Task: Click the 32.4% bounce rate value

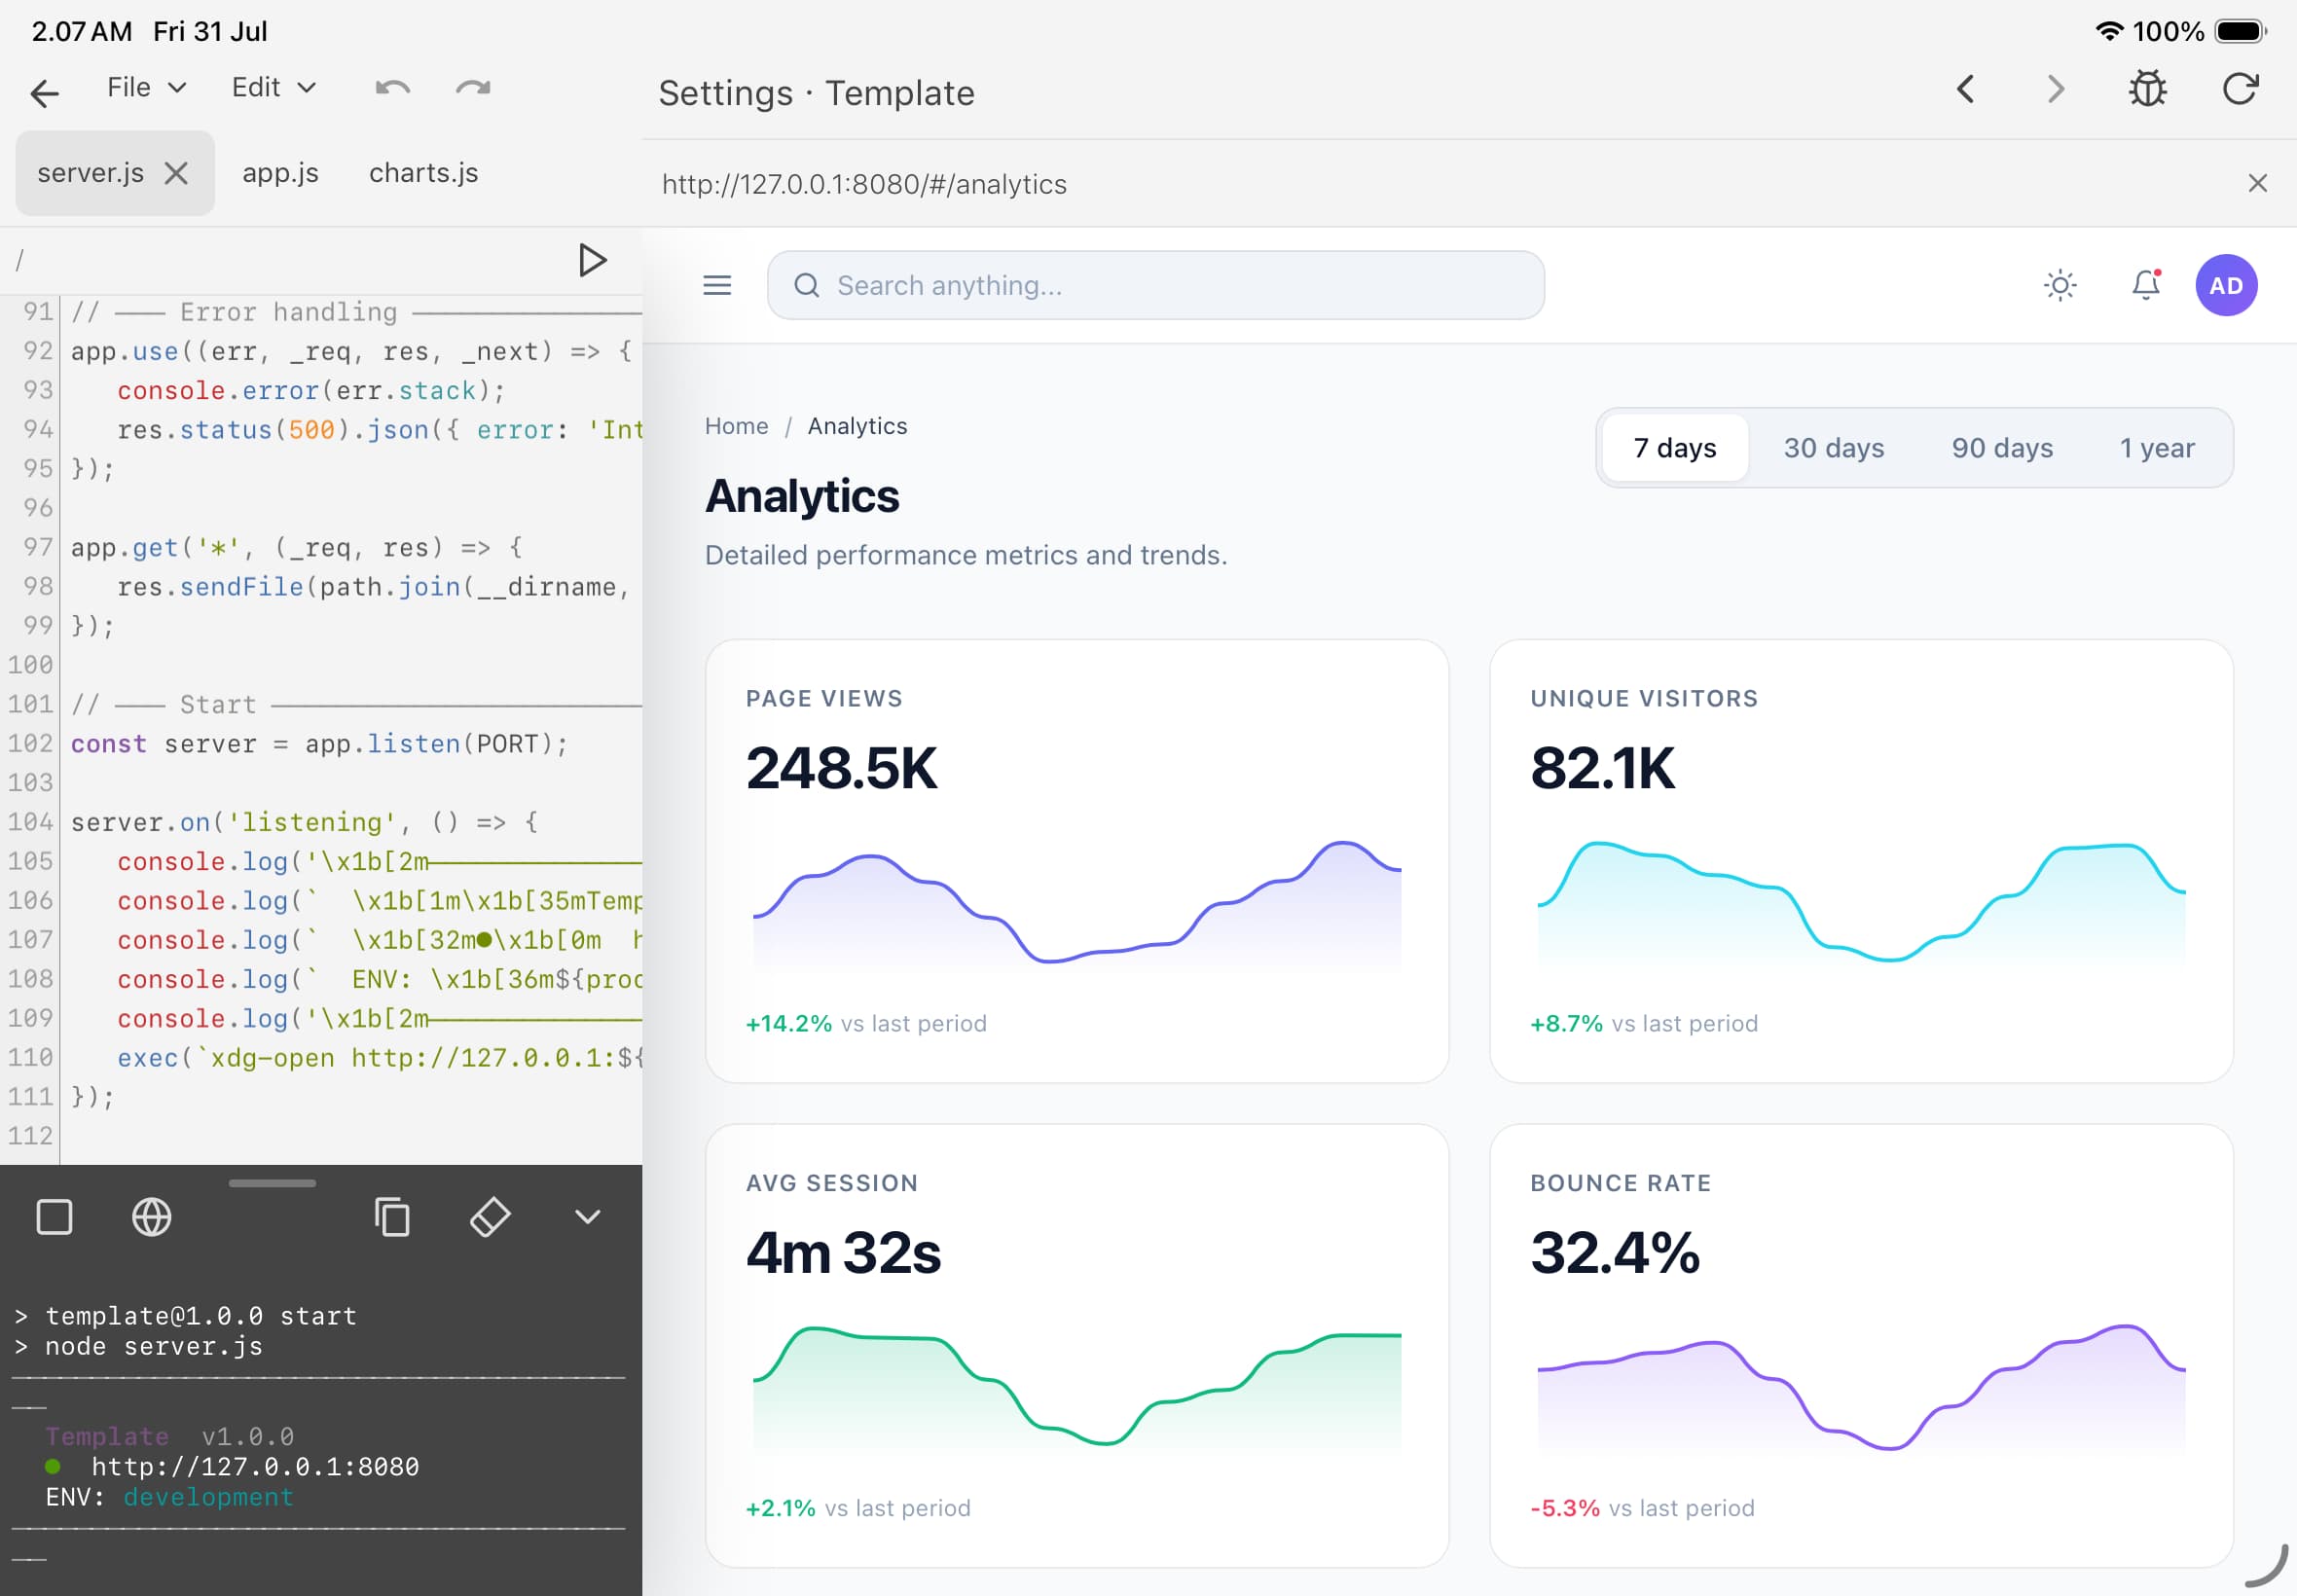Action: (1615, 1253)
